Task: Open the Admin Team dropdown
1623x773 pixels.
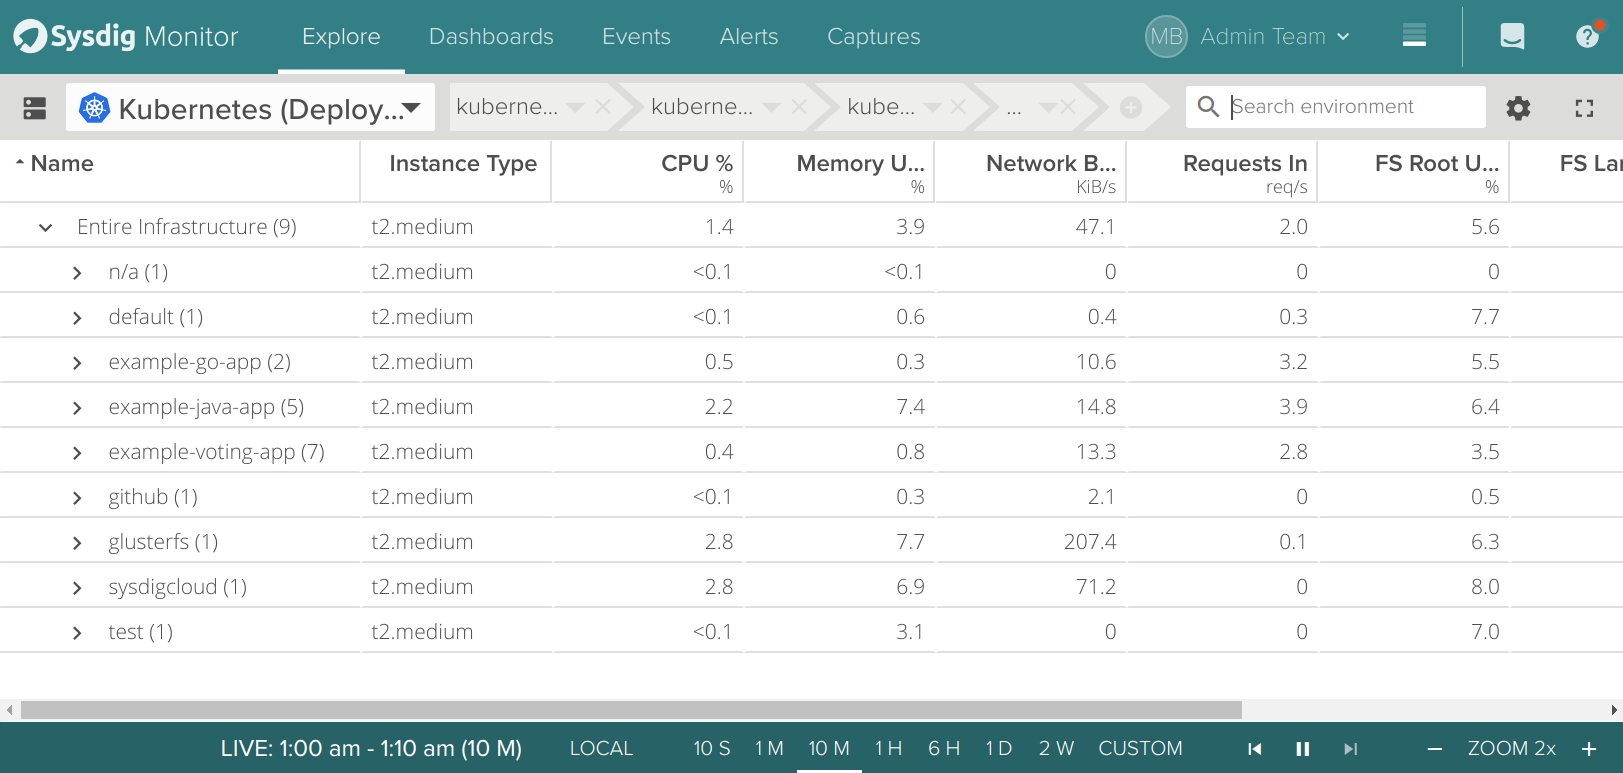Action: click(1275, 37)
